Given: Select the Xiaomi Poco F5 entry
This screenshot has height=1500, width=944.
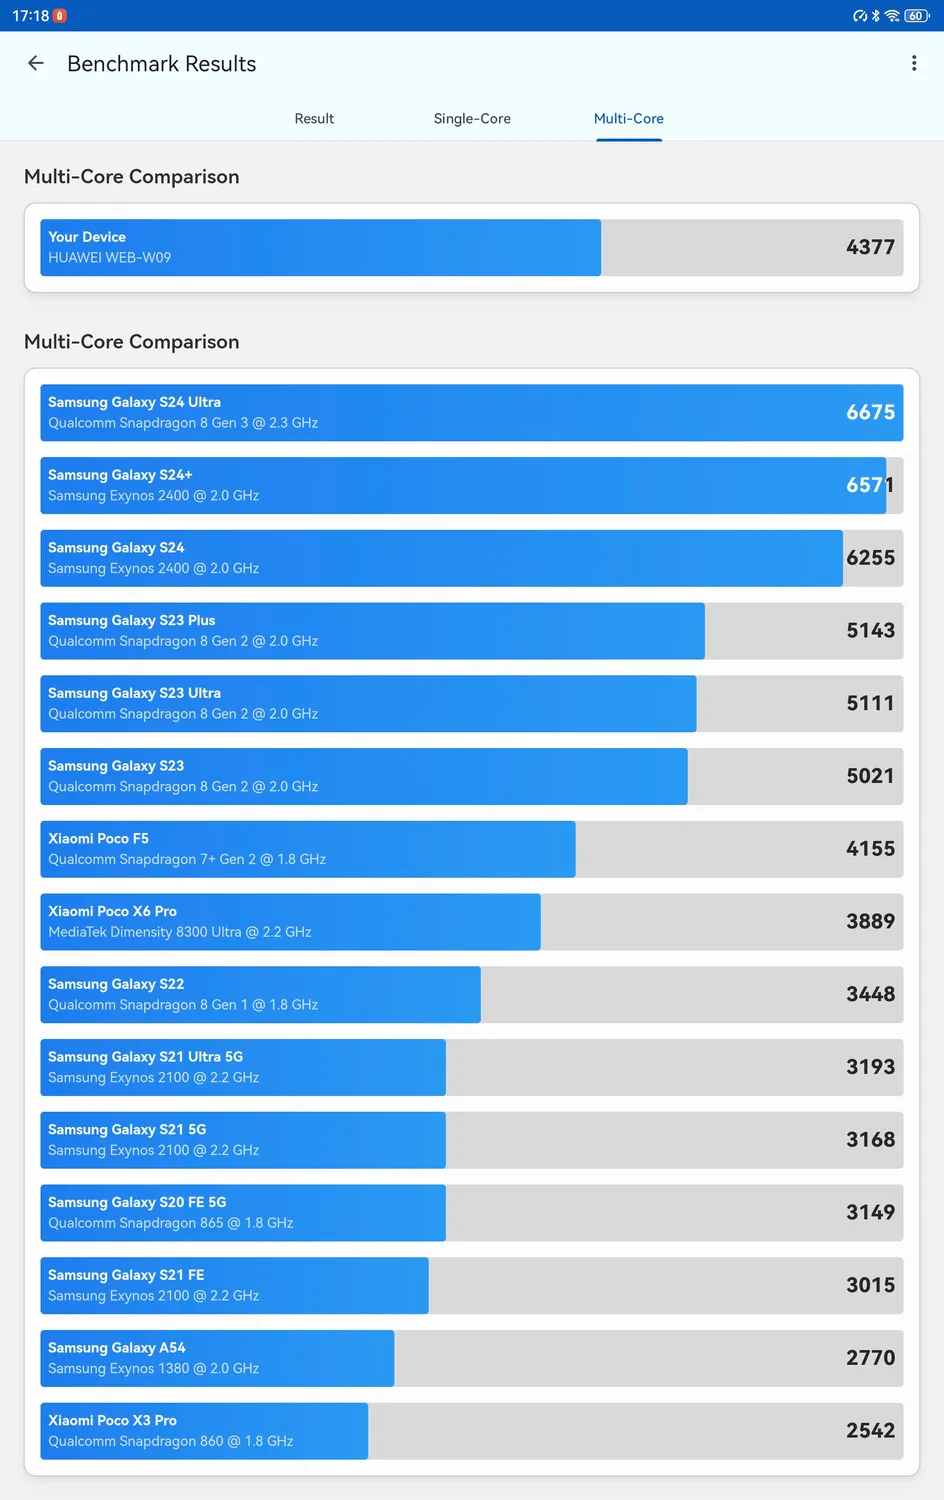Looking at the screenshot, I should click(471, 849).
